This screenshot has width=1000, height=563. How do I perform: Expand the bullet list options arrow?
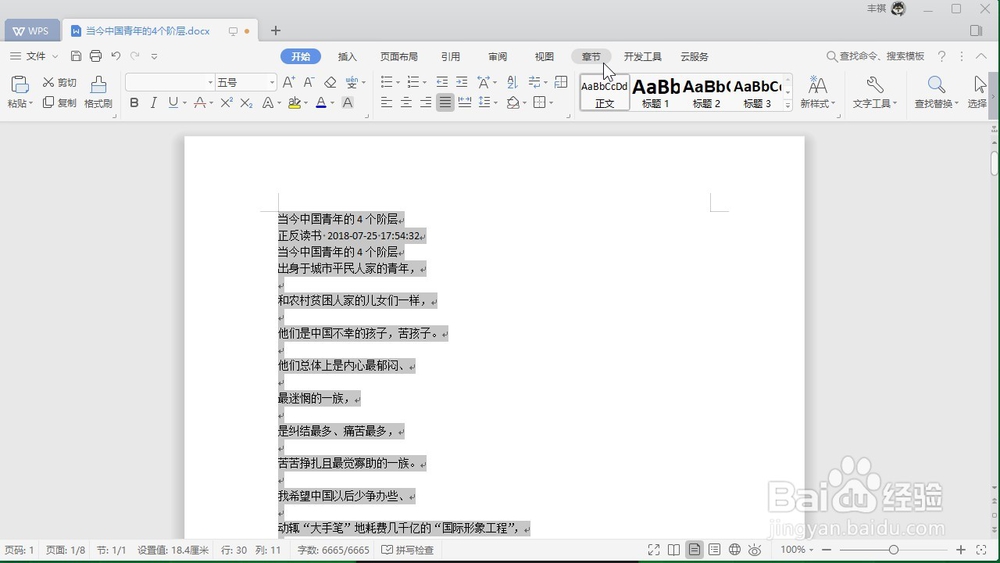pos(397,82)
